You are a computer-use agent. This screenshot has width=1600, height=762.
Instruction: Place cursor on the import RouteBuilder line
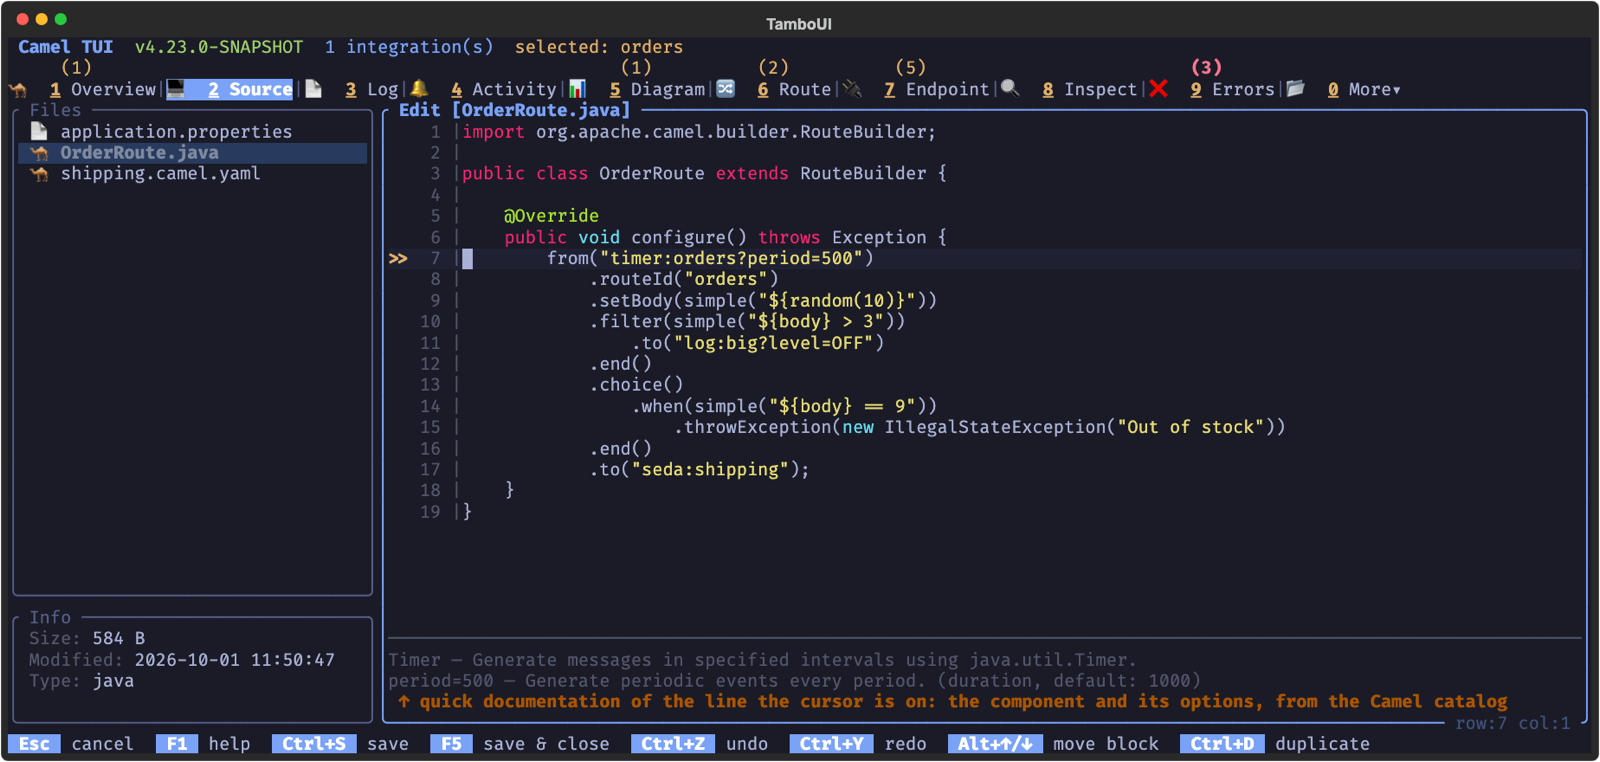[x=699, y=132]
